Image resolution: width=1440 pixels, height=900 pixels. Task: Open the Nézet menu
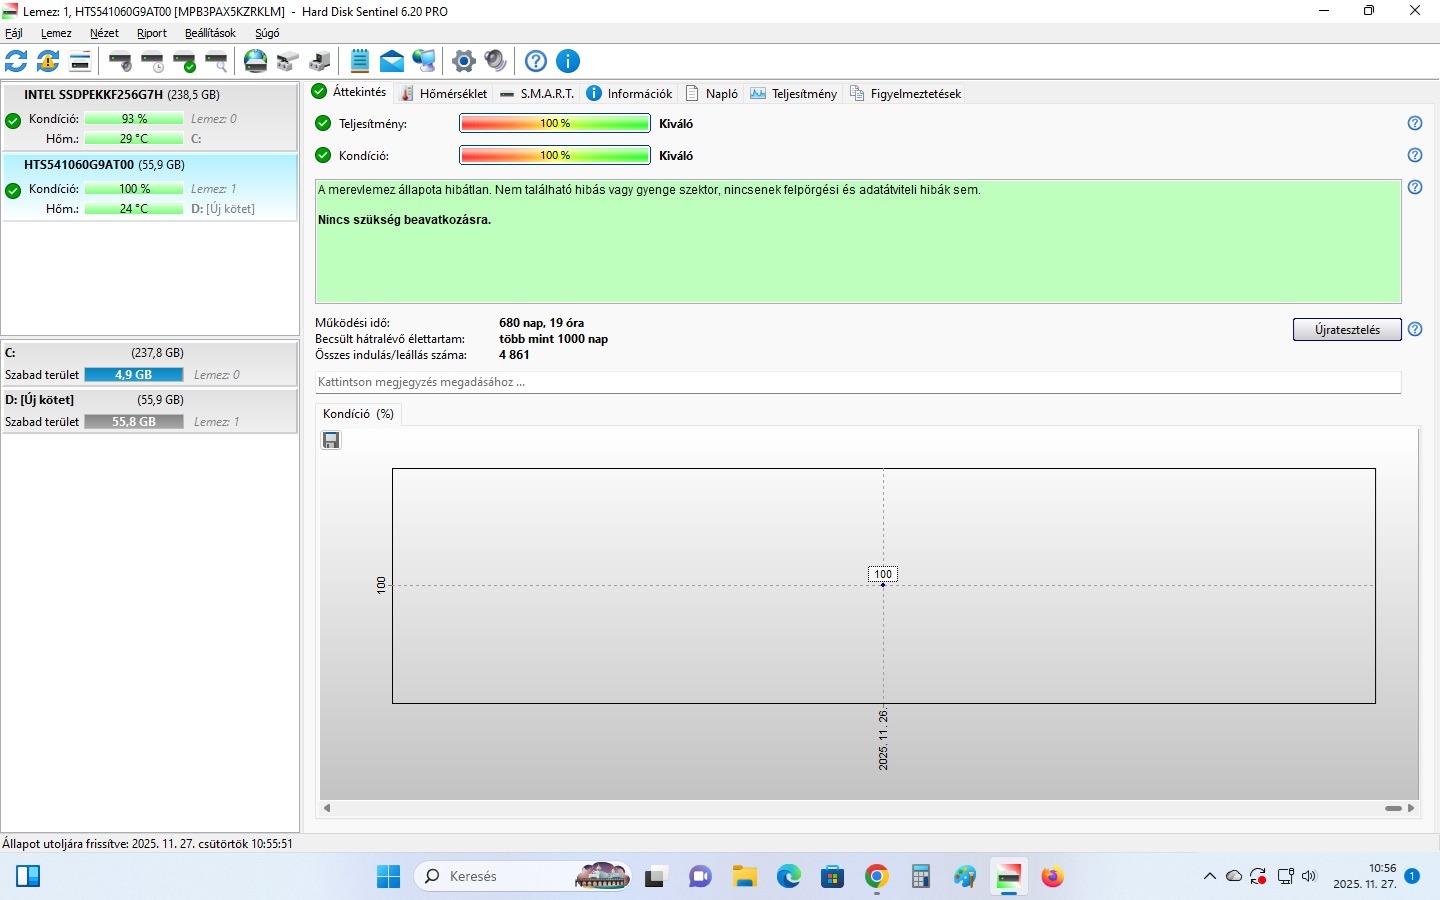104,33
